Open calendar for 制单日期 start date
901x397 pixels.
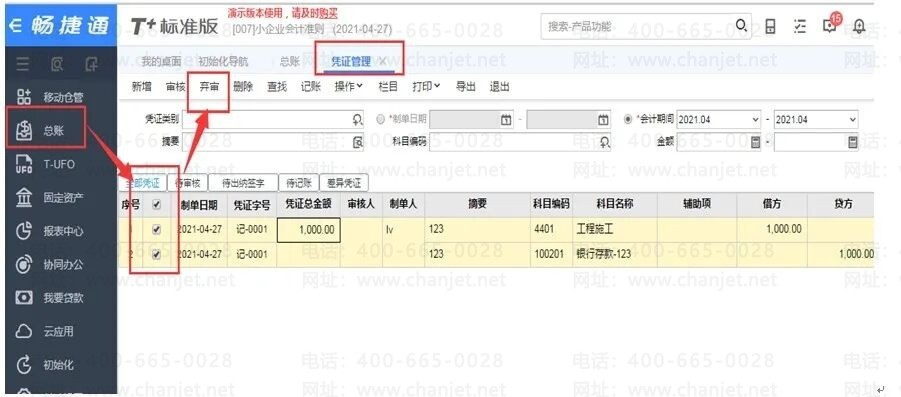[x=506, y=120]
